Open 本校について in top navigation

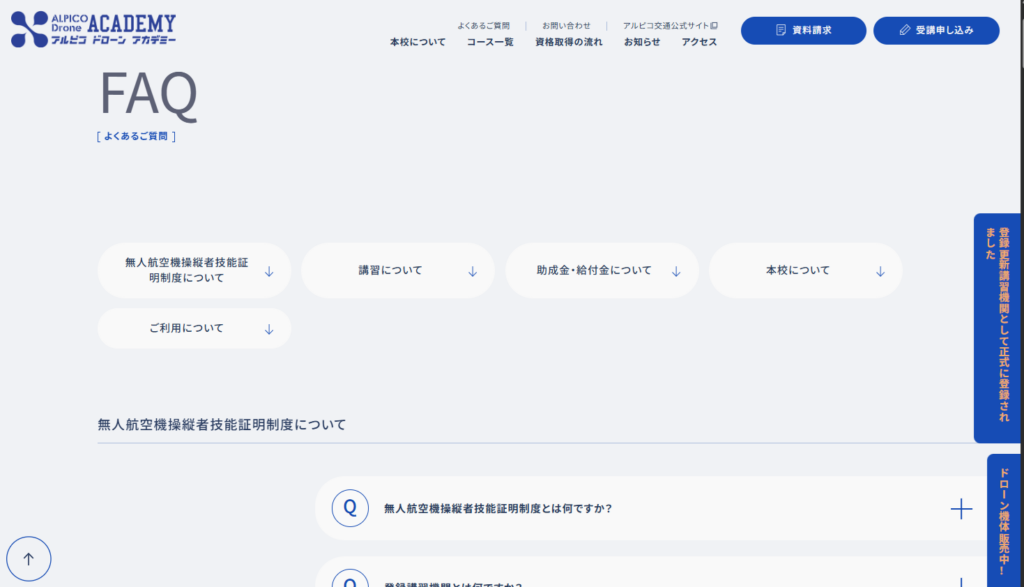[x=418, y=42]
